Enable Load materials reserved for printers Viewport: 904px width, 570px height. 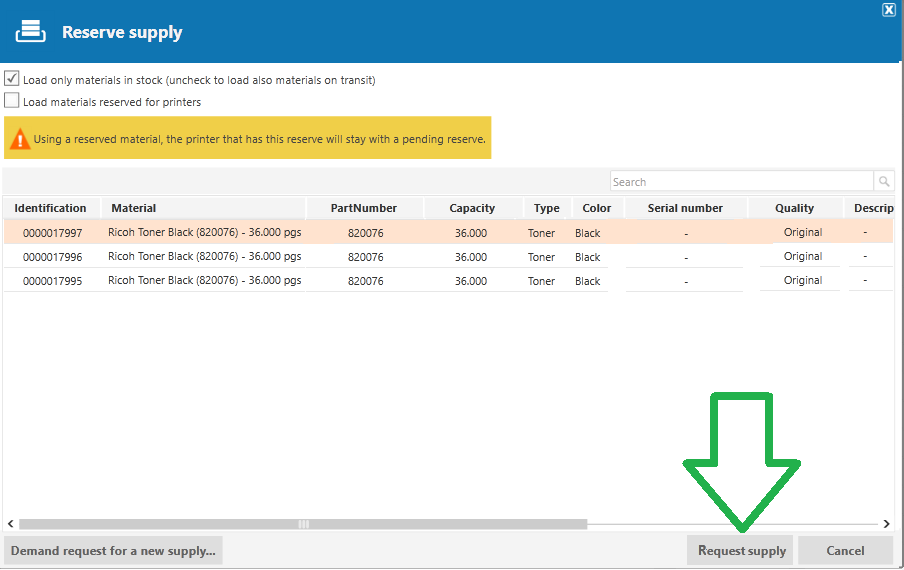12,100
